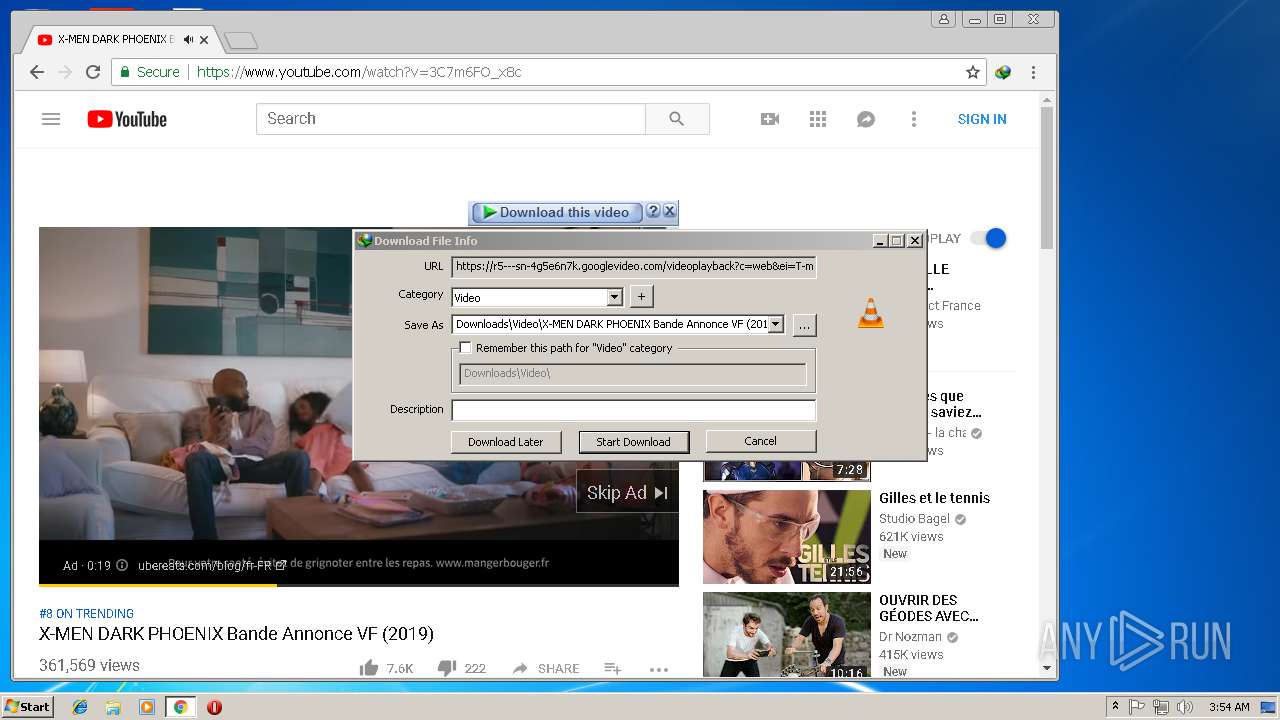Open the media player taskbar icon
Viewport: 1280px width, 720px height.
[x=147, y=707]
